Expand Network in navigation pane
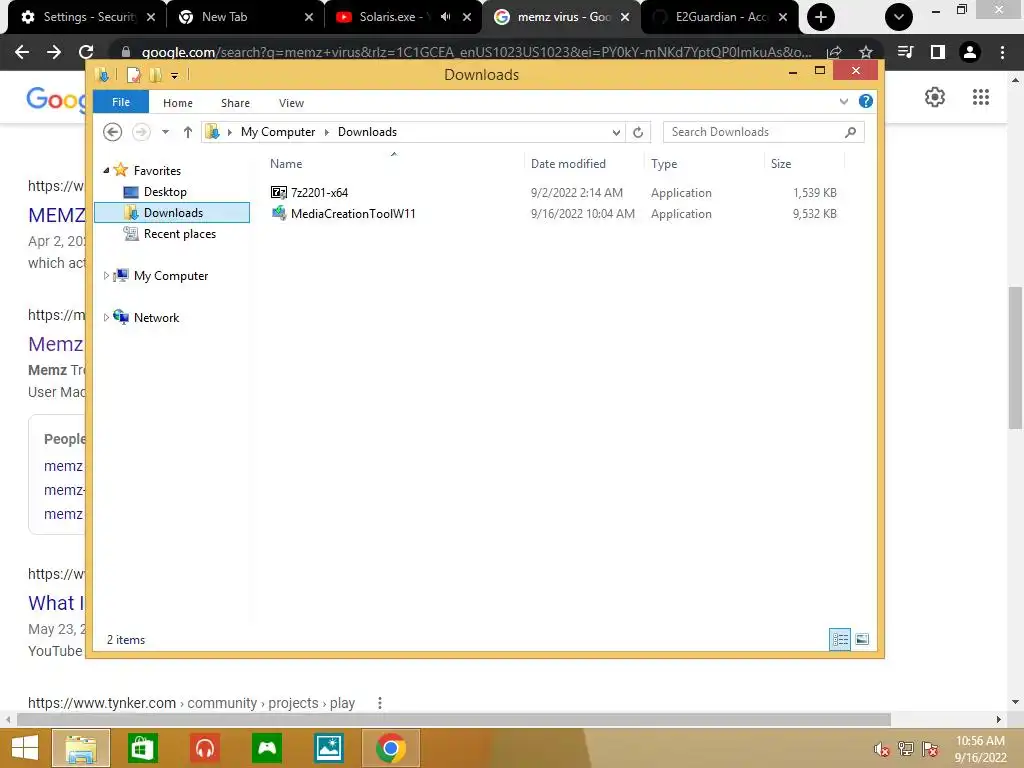 [x=106, y=317]
